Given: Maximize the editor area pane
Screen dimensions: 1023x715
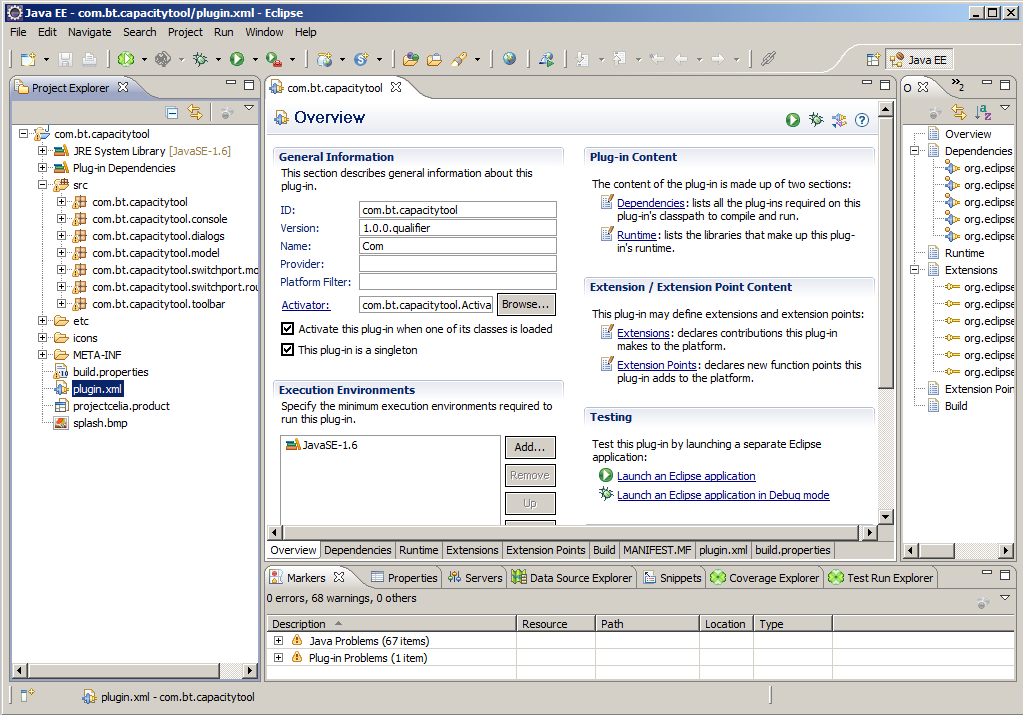Looking at the screenshot, I should [x=885, y=85].
